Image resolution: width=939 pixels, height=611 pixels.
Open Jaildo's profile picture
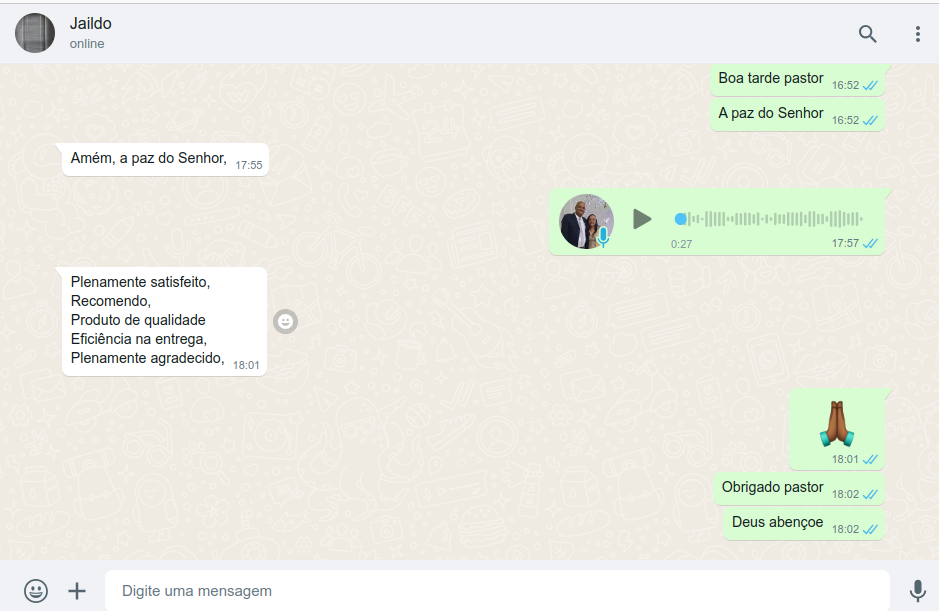[35, 34]
